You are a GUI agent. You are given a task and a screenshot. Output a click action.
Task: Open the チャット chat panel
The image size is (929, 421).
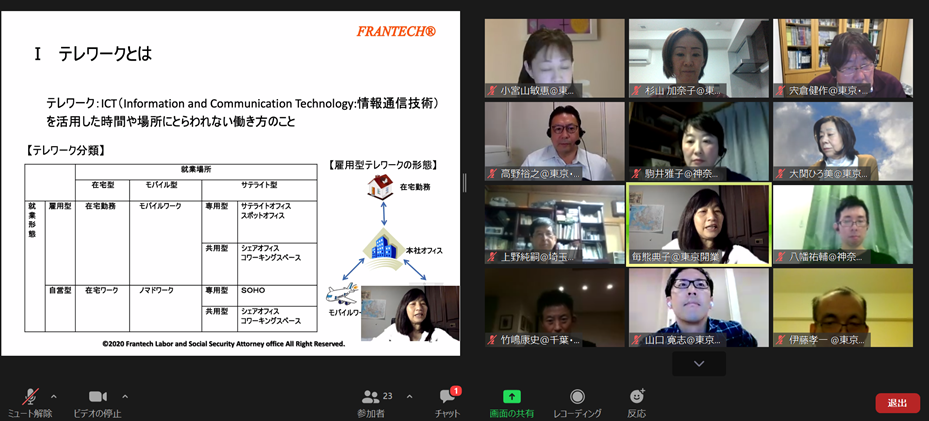click(447, 398)
